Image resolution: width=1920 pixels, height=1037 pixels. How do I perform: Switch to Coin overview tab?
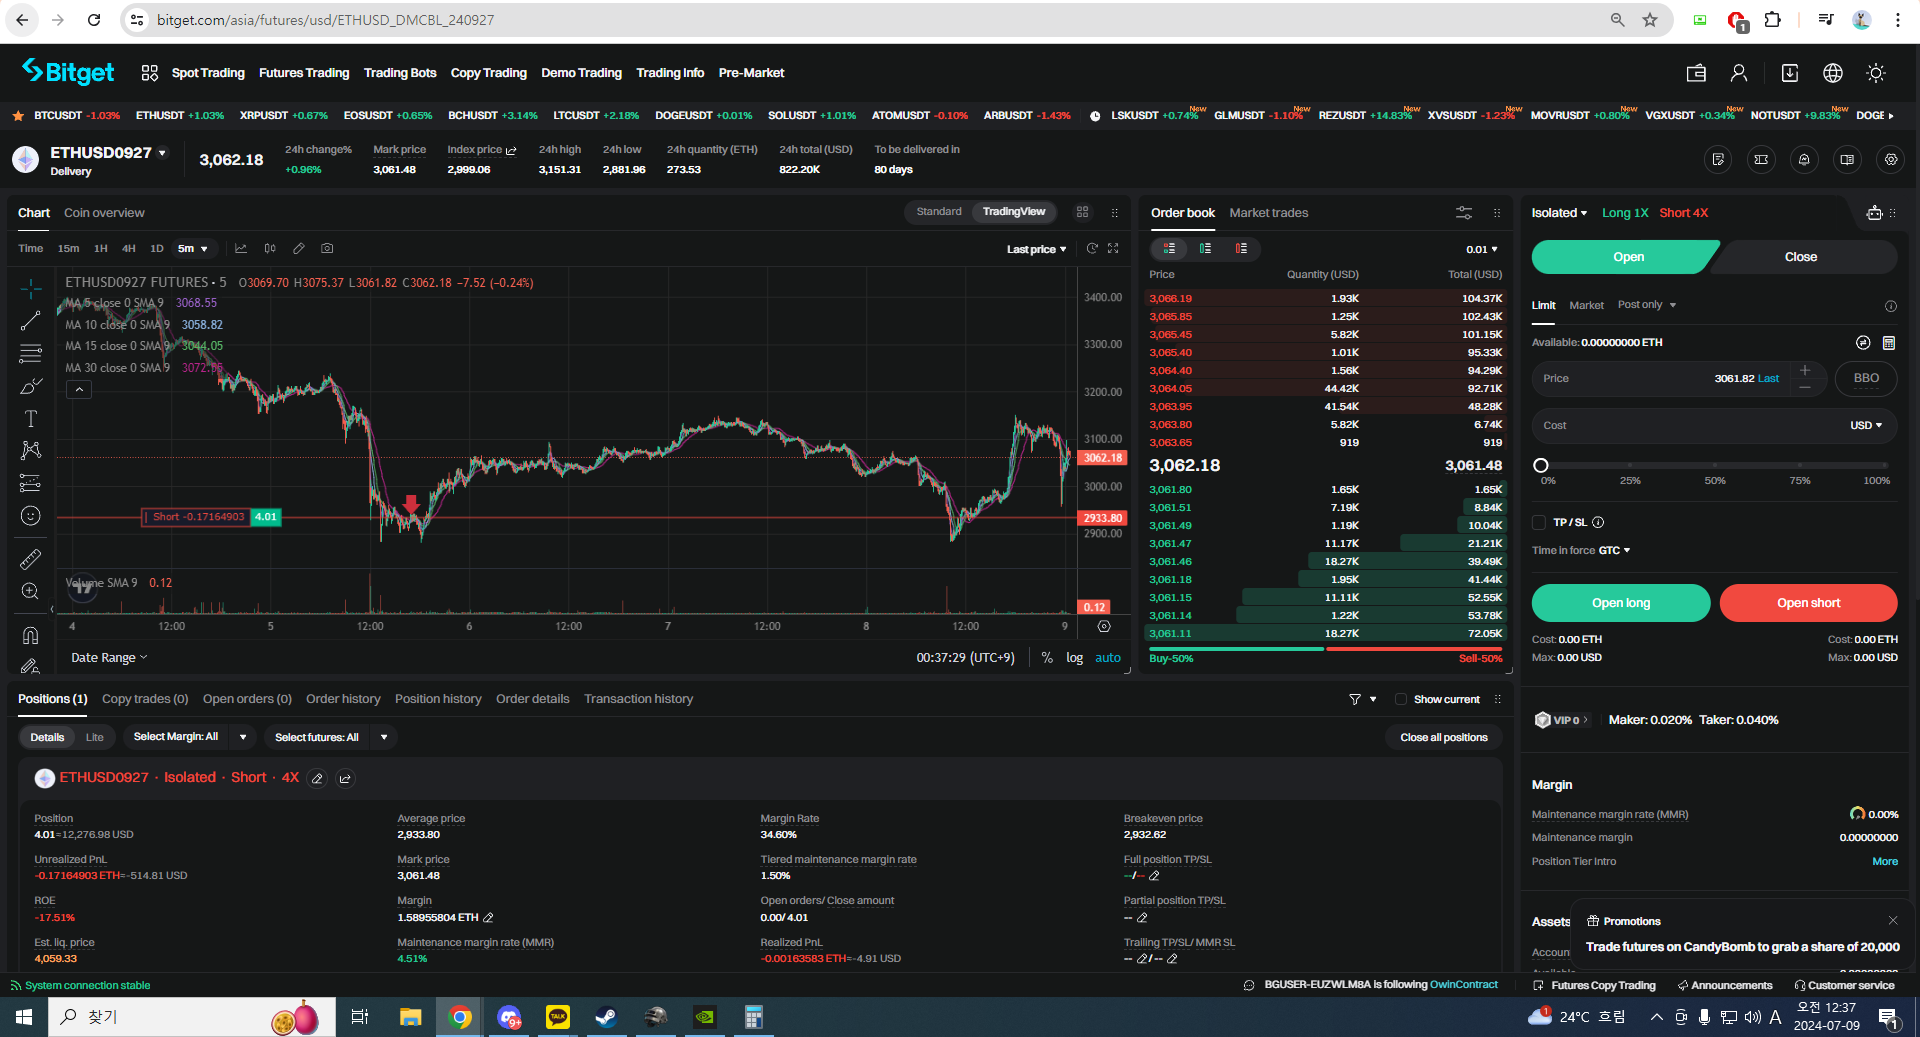104,213
